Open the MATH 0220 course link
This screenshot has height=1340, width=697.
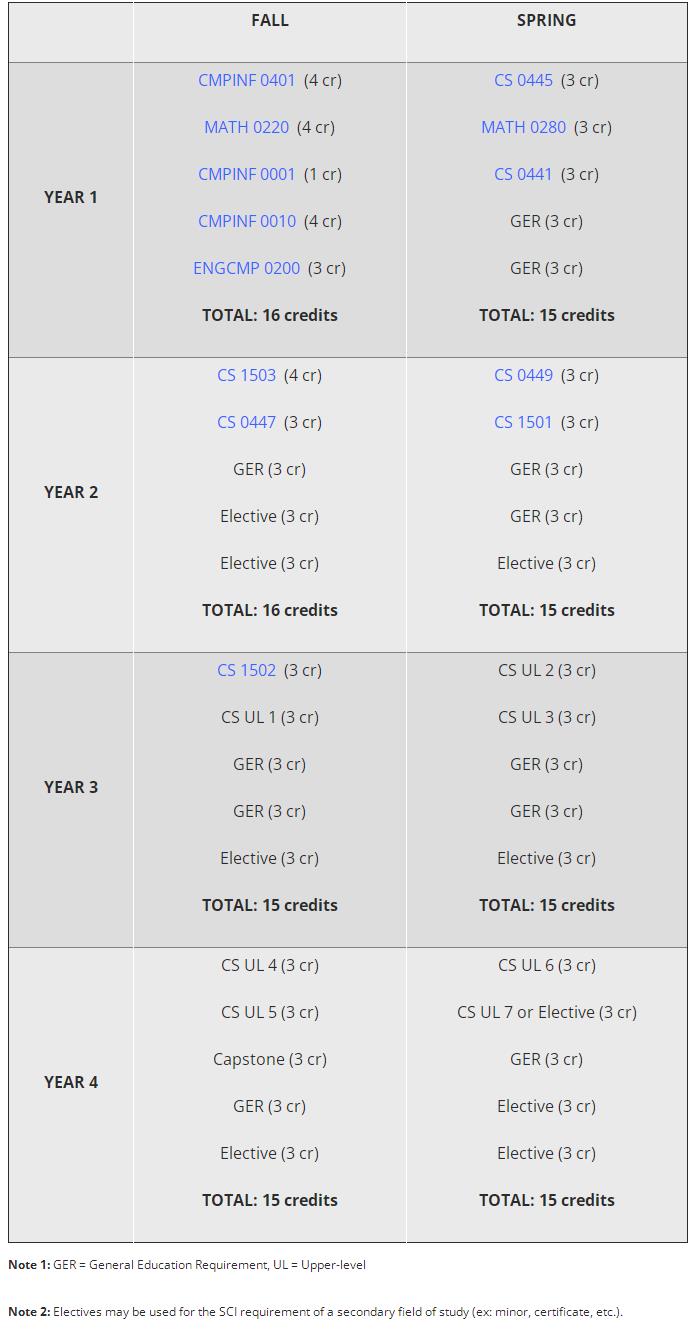[246, 127]
